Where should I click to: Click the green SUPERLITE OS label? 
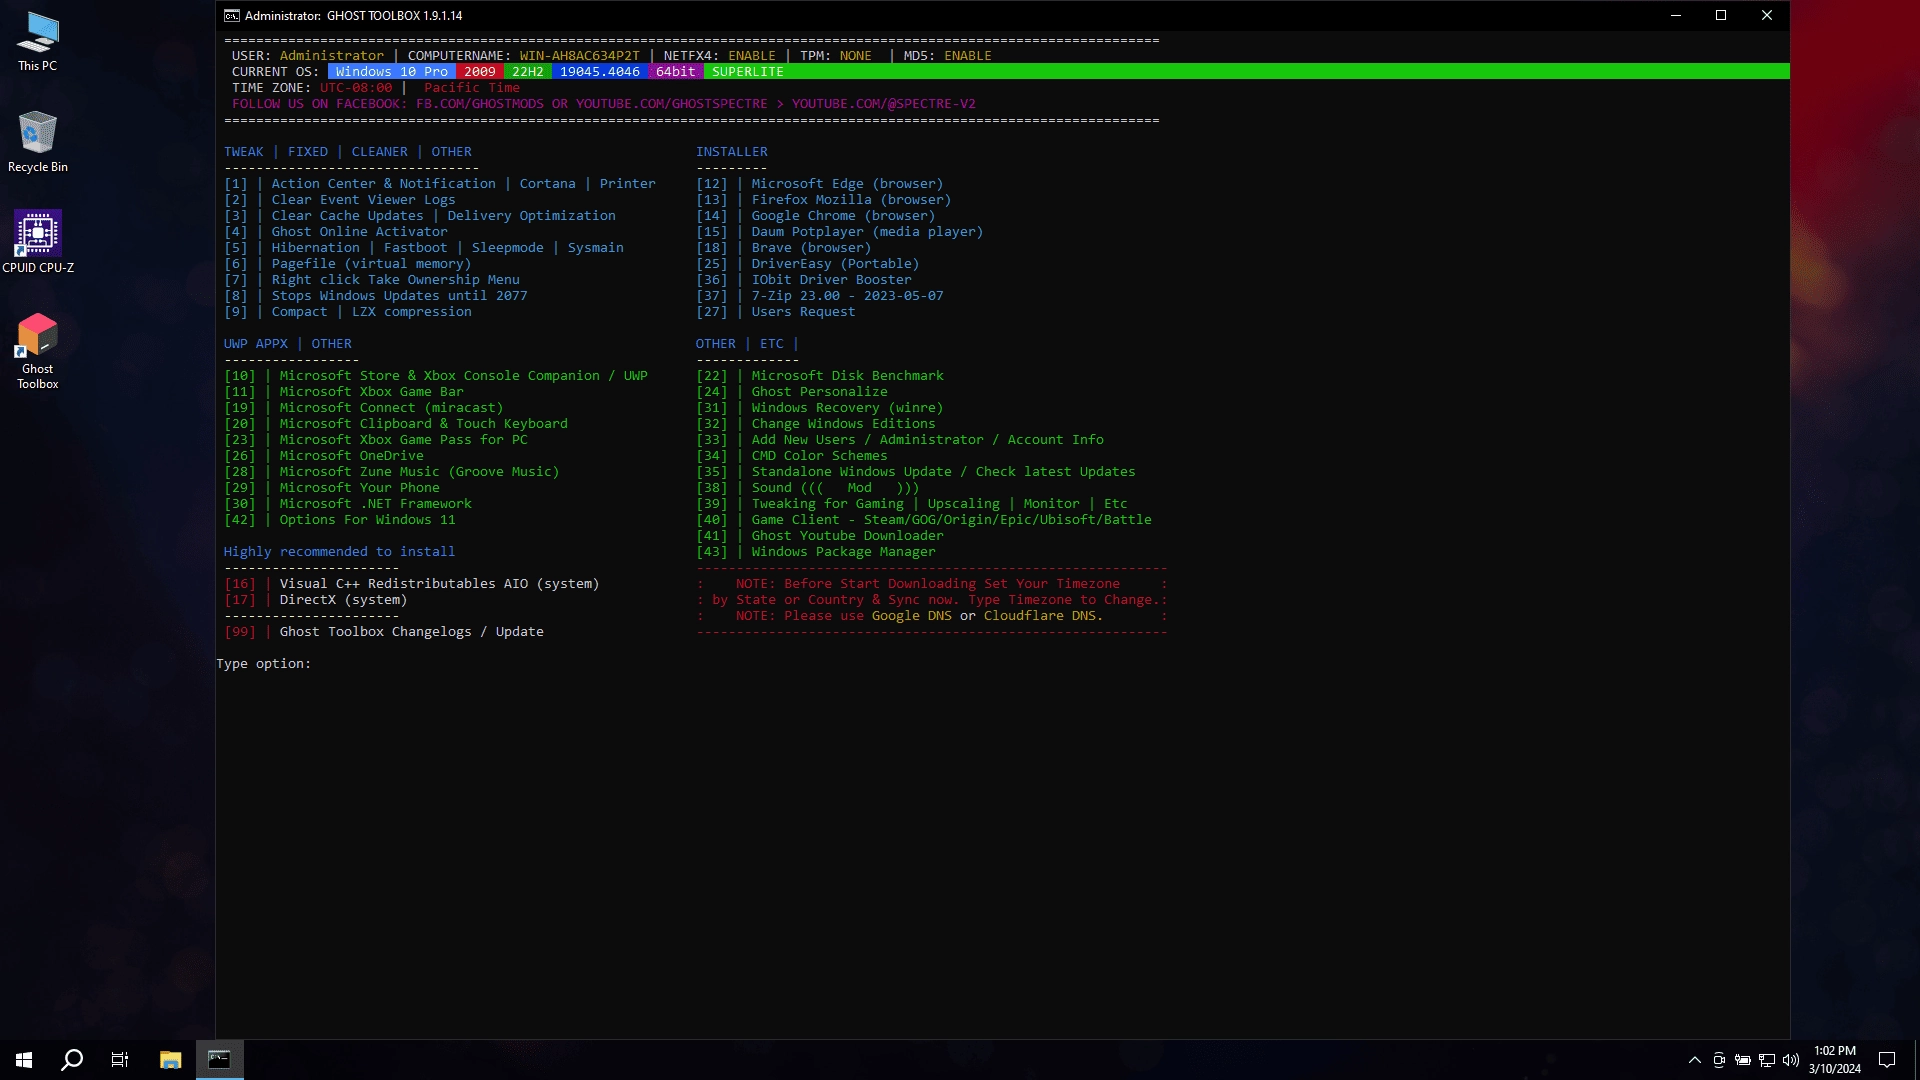click(748, 72)
